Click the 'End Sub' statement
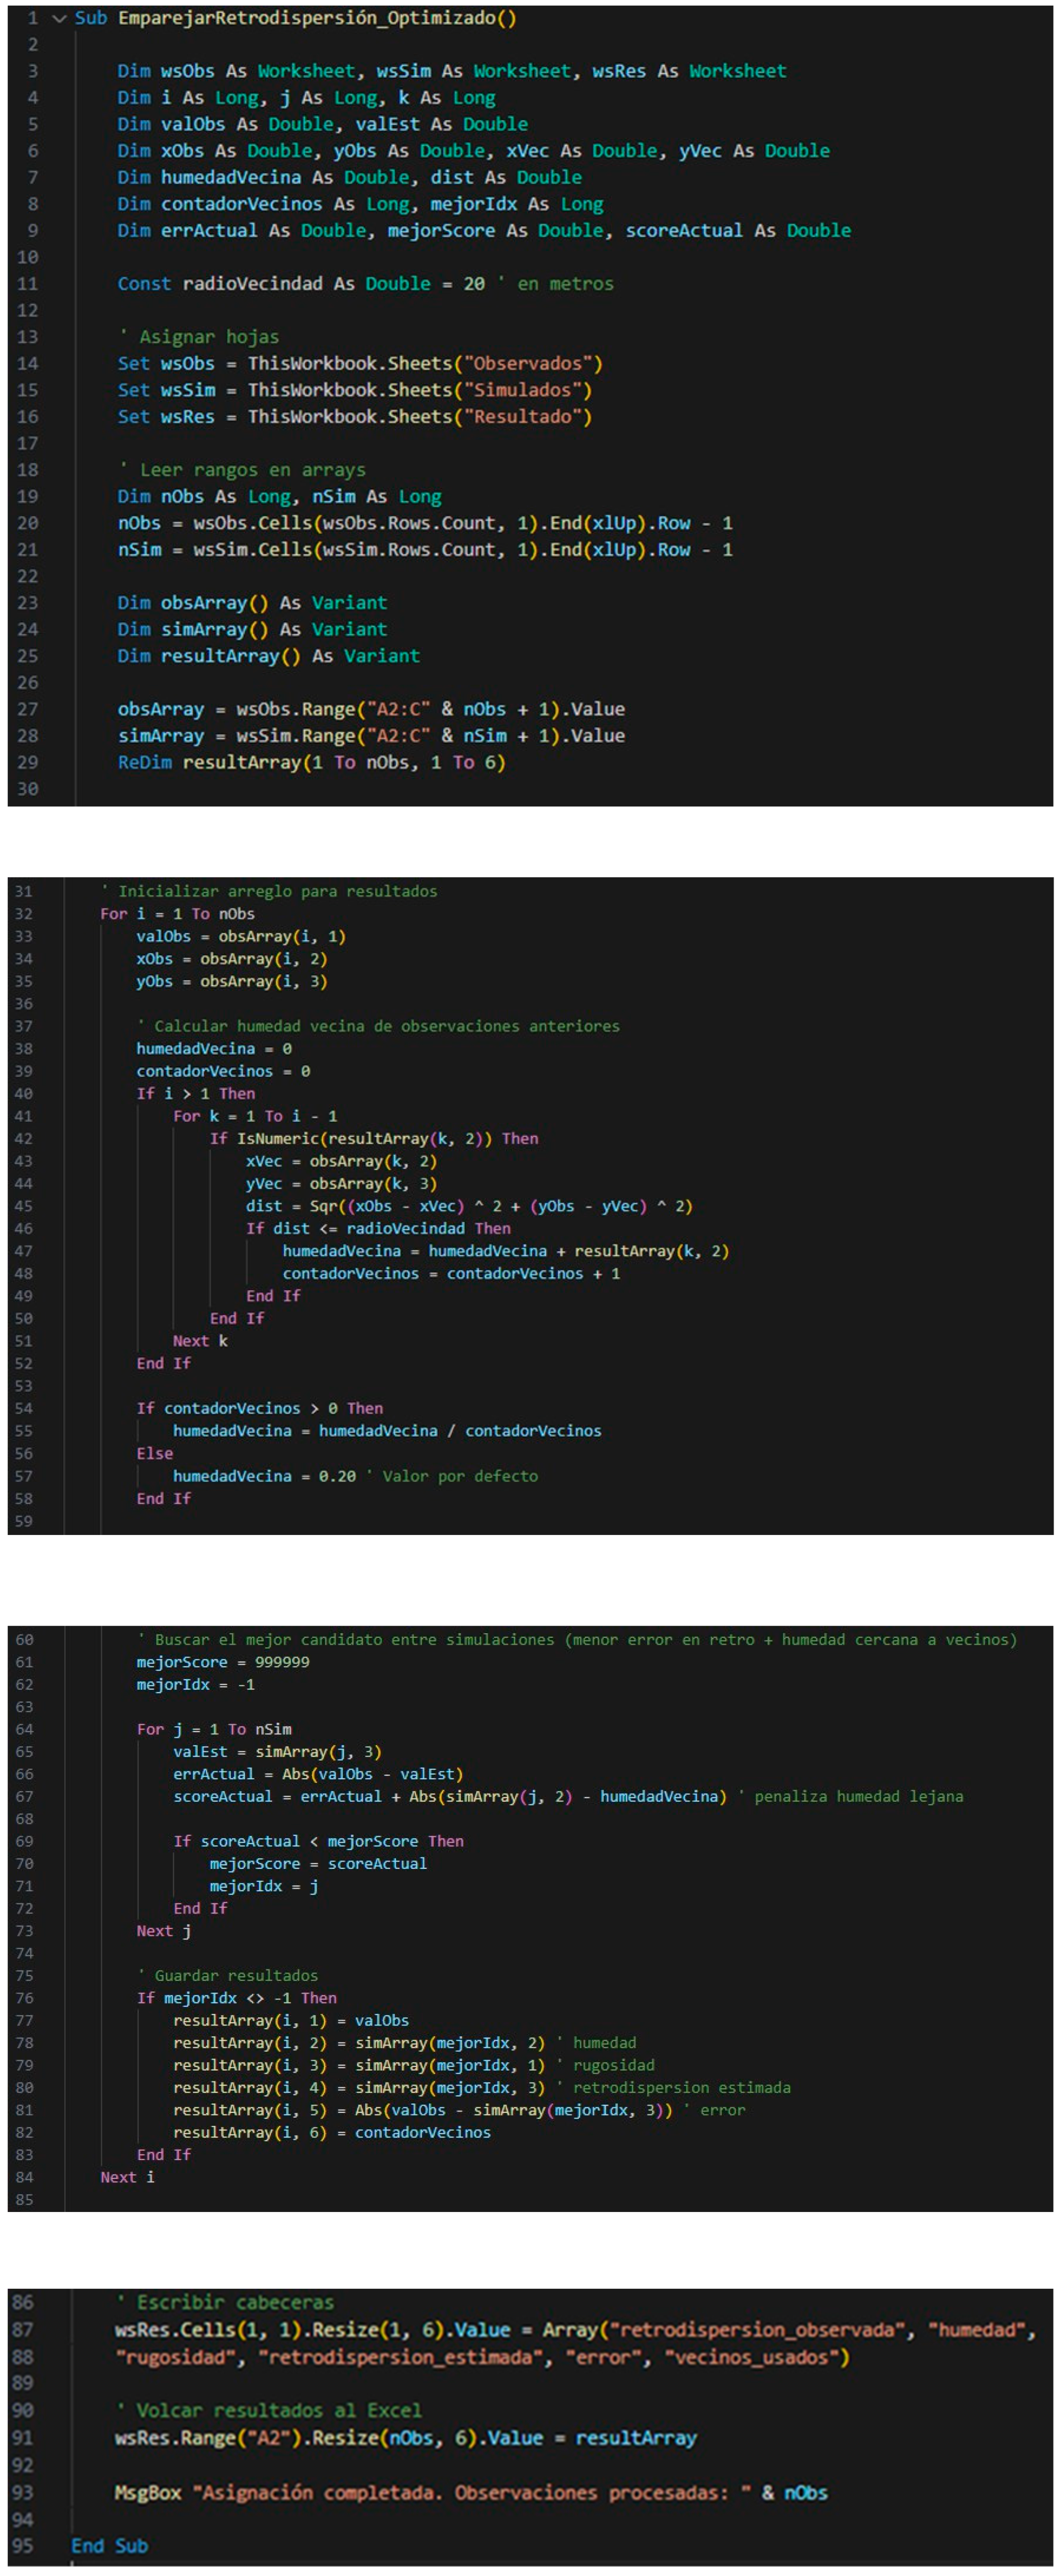The height and width of the screenshot is (2576, 1061). point(109,2546)
